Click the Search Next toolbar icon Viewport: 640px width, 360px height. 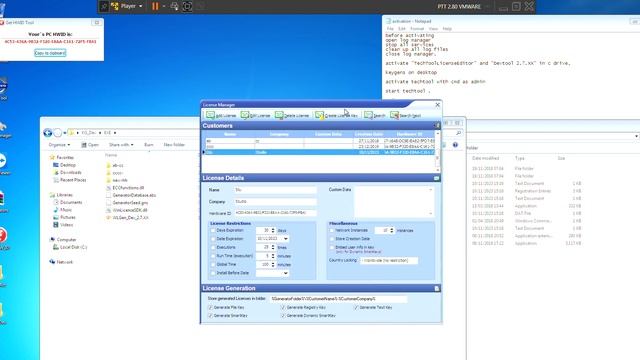[x=394, y=115]
